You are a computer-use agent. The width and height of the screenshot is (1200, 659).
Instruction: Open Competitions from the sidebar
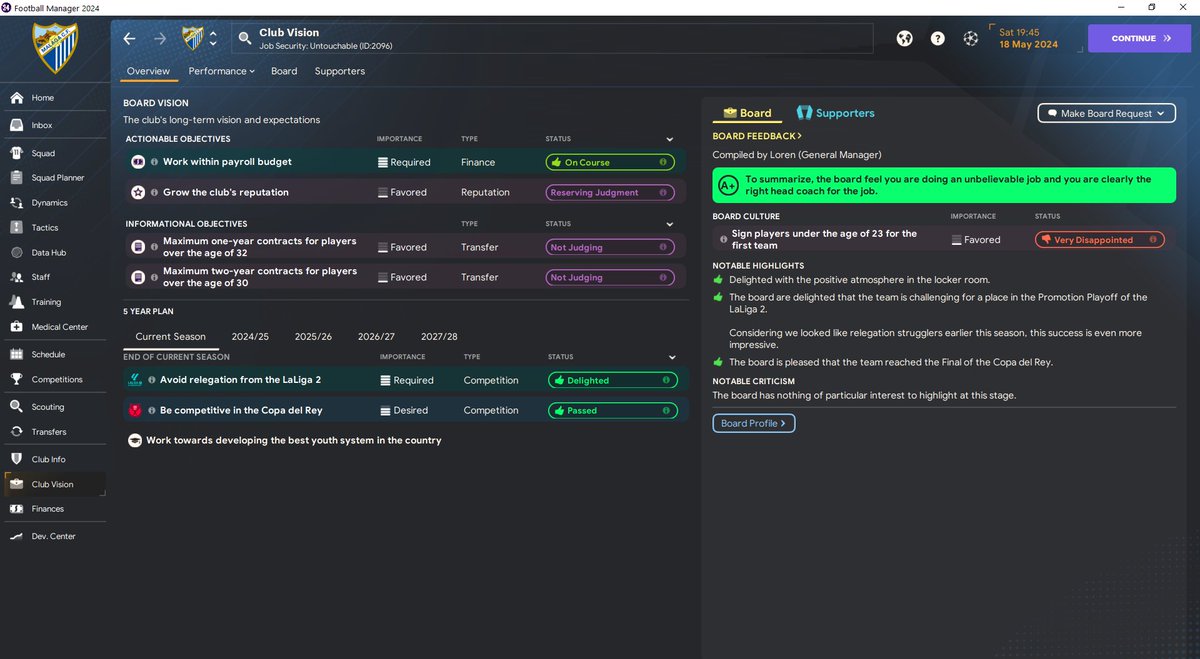[x=55, y=379]
